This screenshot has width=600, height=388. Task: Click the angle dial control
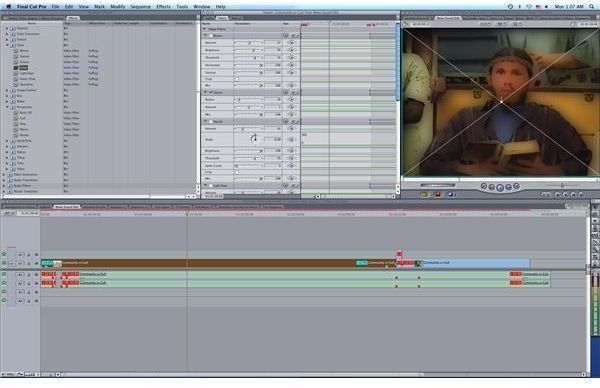click(254, 139)
